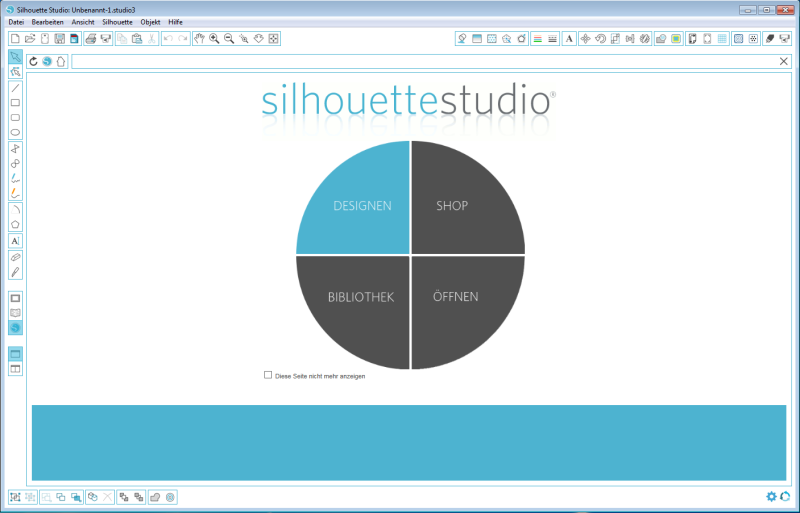Open the Objekt menu
800x513 pixels.
[151, 22]
